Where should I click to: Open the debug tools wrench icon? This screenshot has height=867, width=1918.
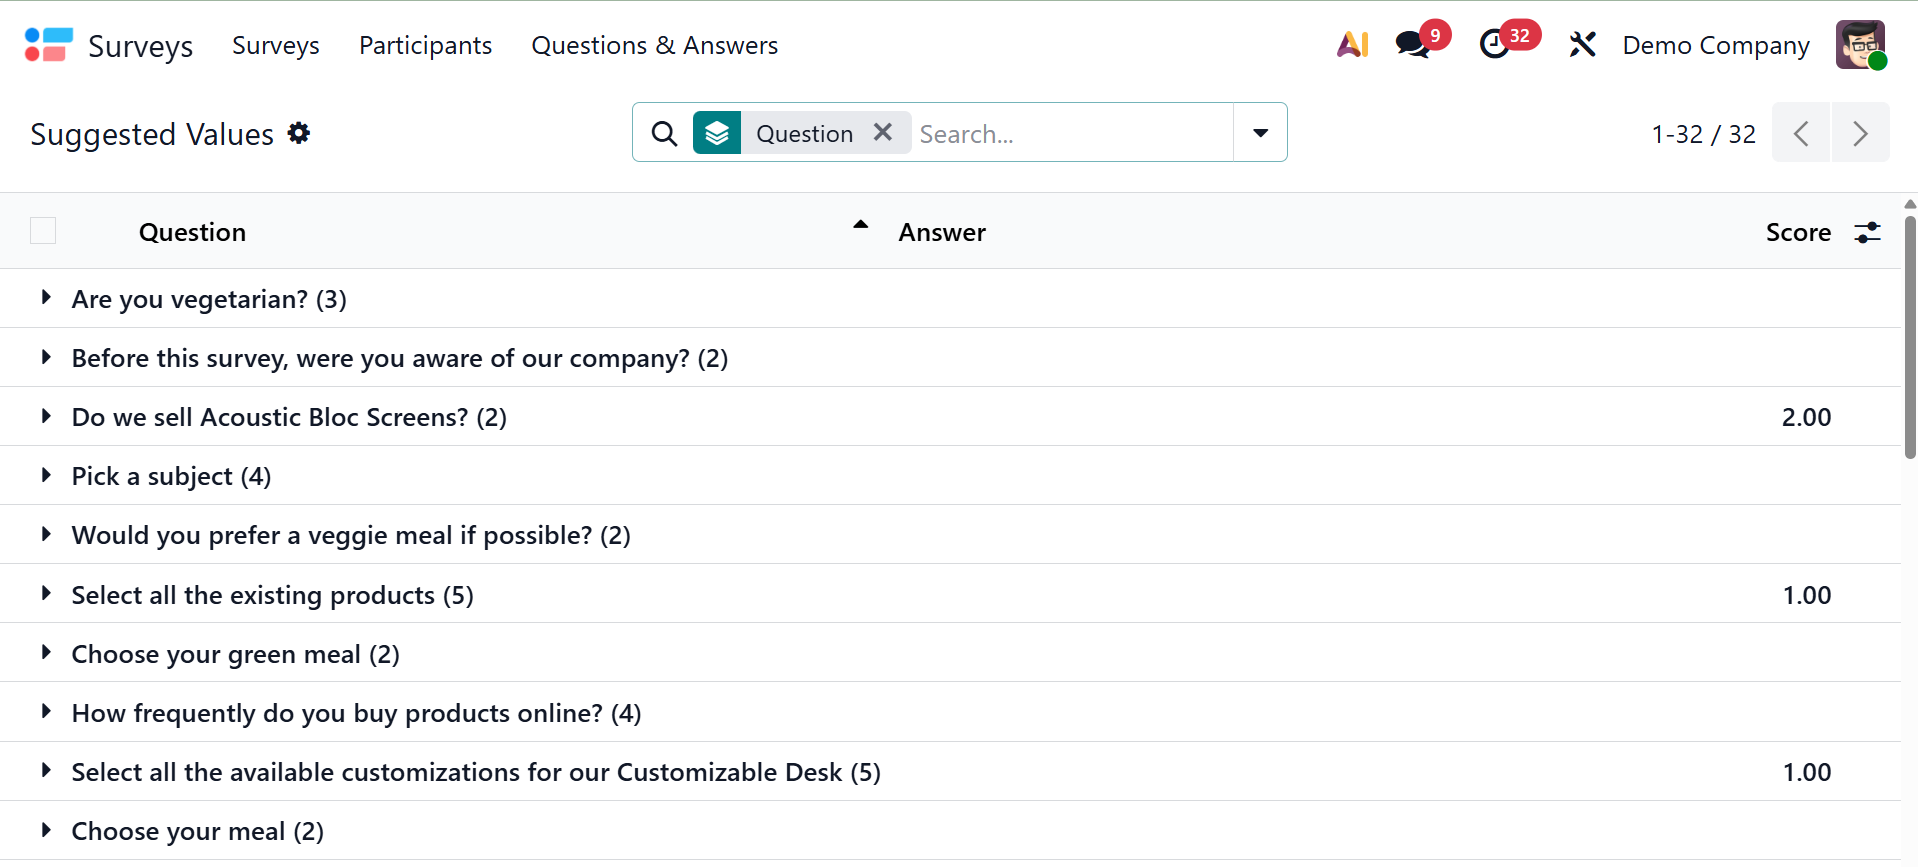tap(1582, 45)
